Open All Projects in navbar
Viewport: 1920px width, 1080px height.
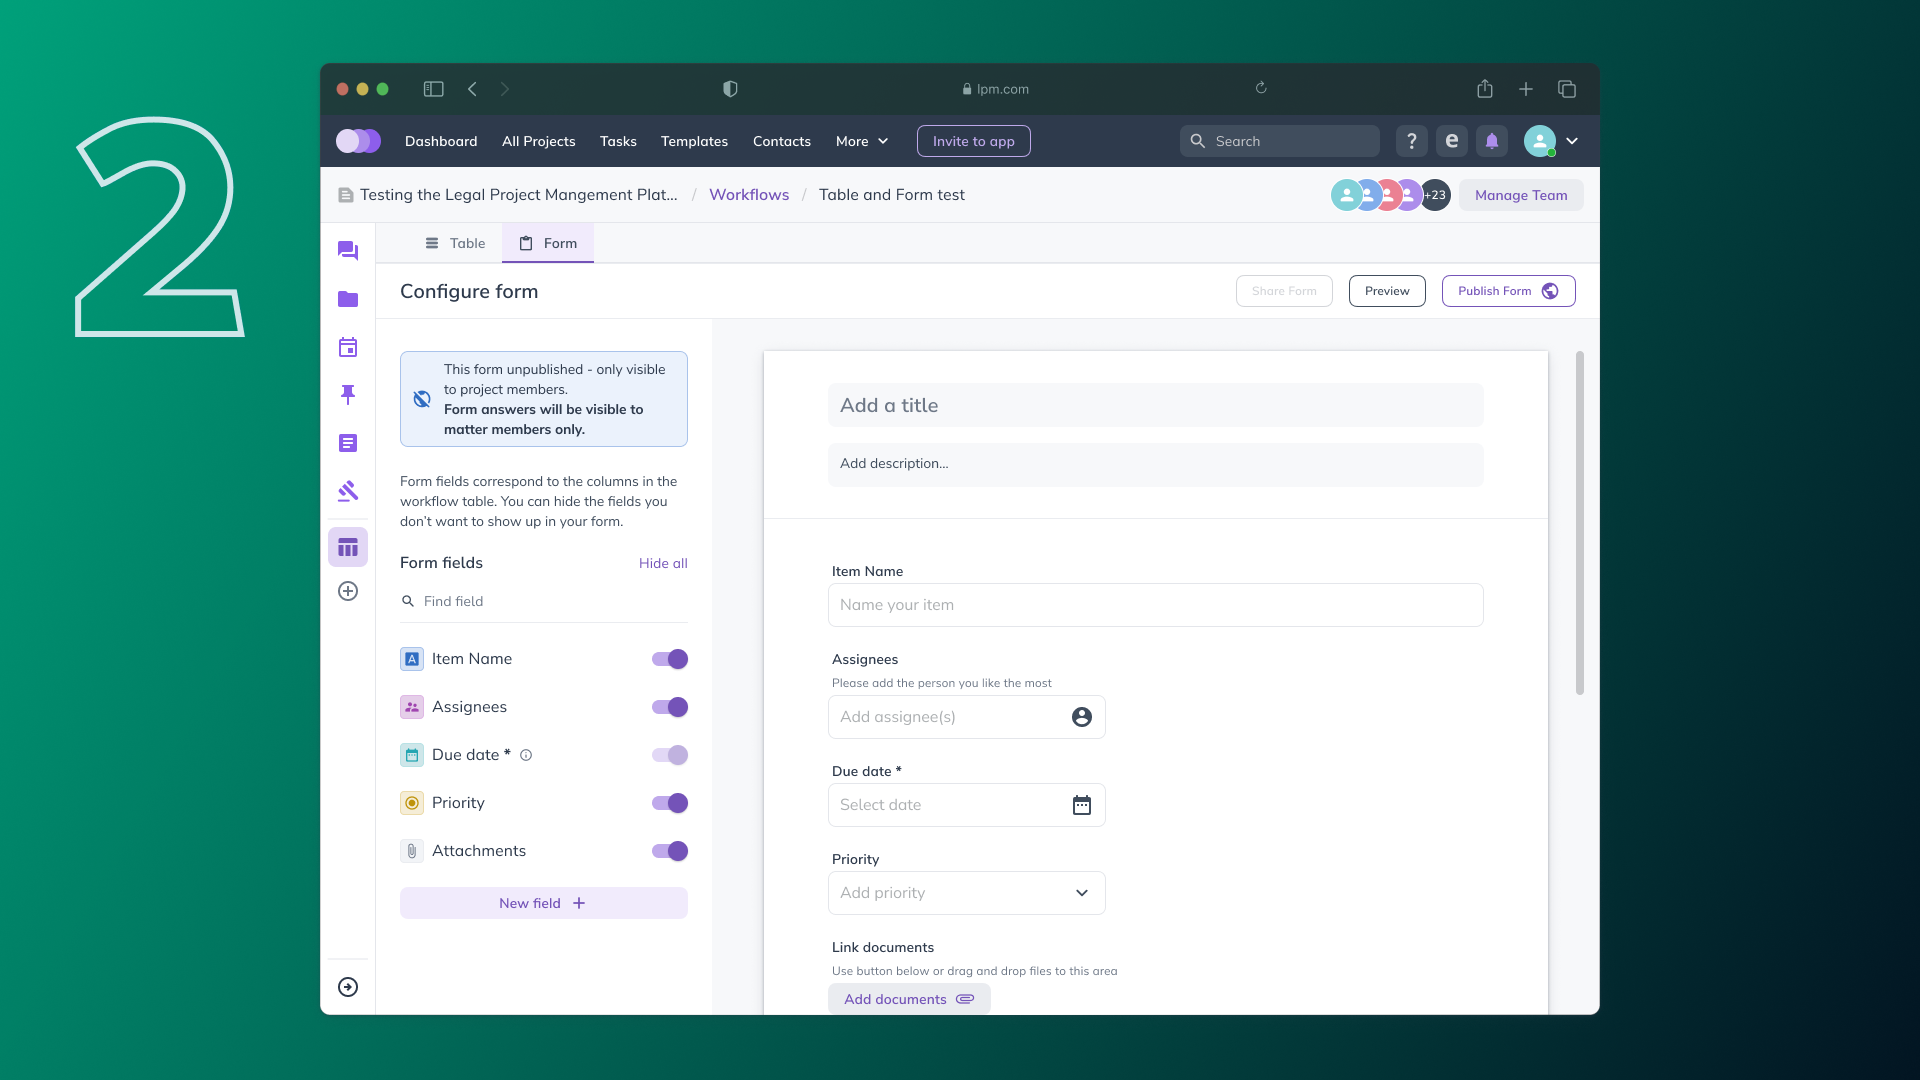click(x=539, y=141)
